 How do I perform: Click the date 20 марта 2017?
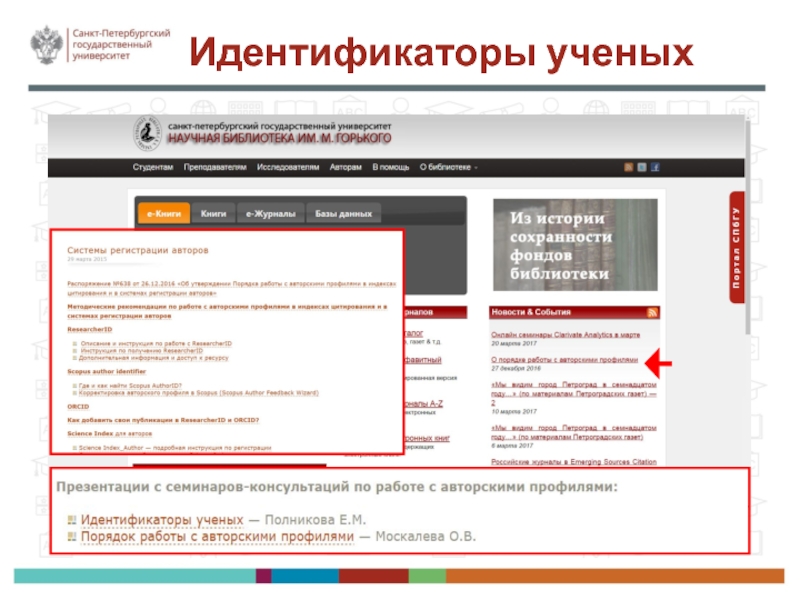[514, 343]
